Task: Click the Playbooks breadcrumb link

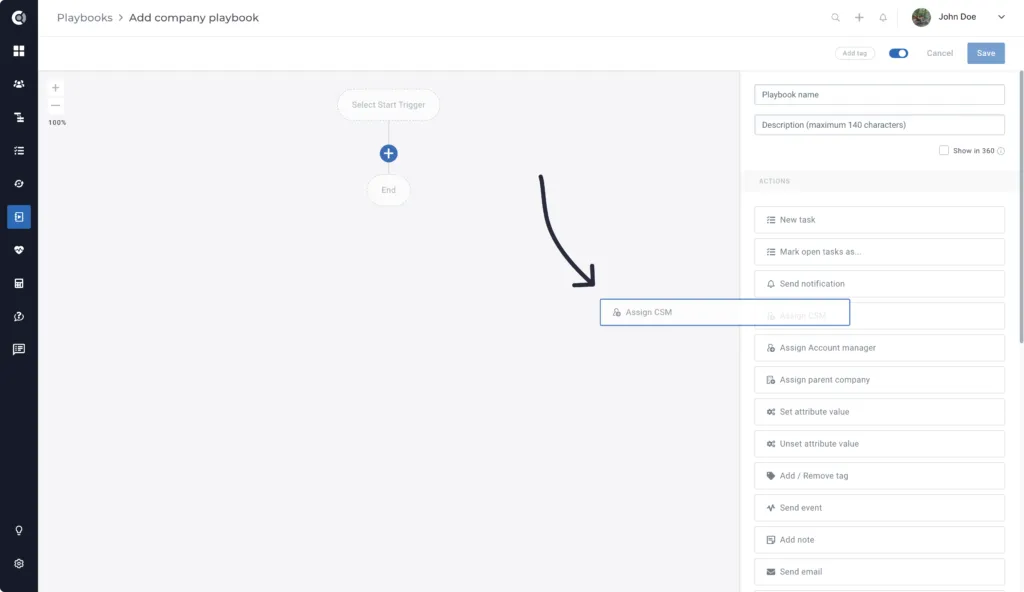Action: click(x=84, y=18)
